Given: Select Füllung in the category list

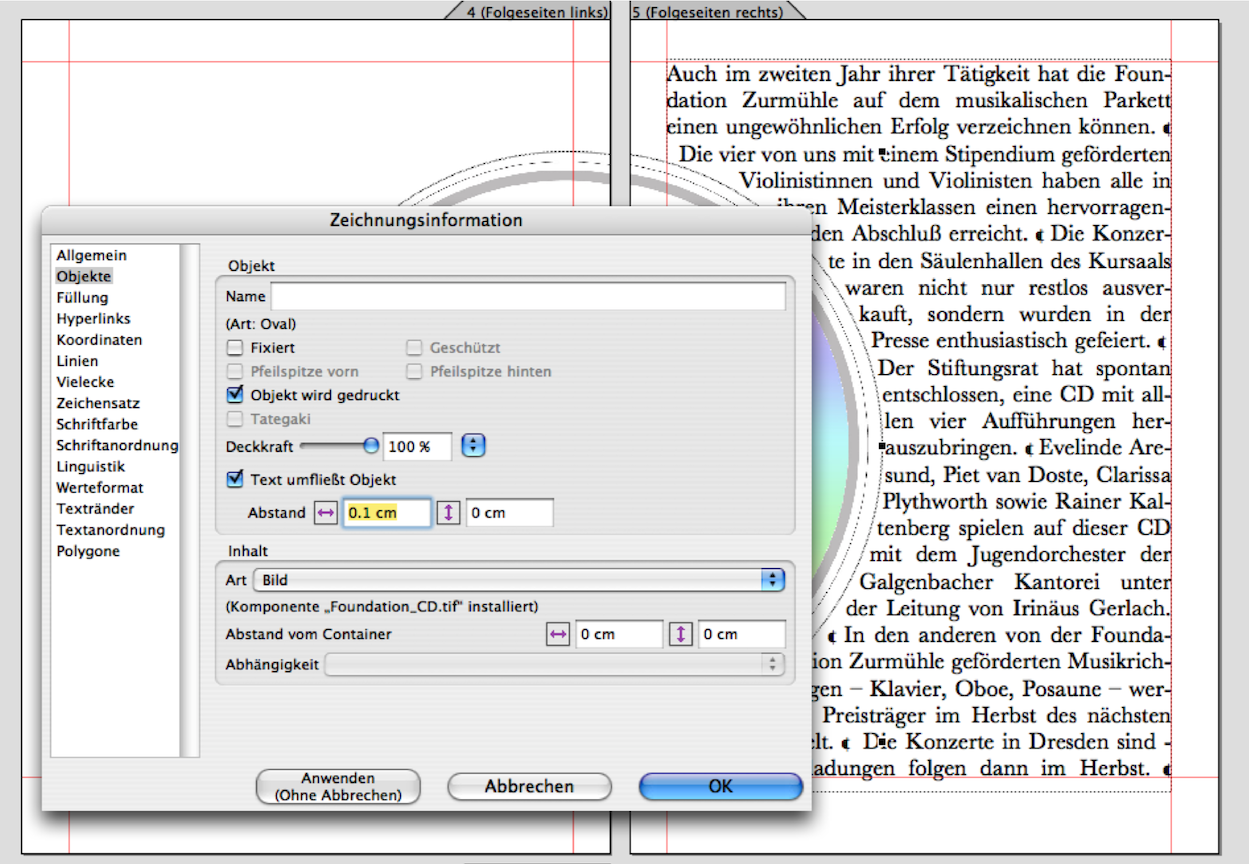Looking at the screenshot, I should tap(82, 297).
